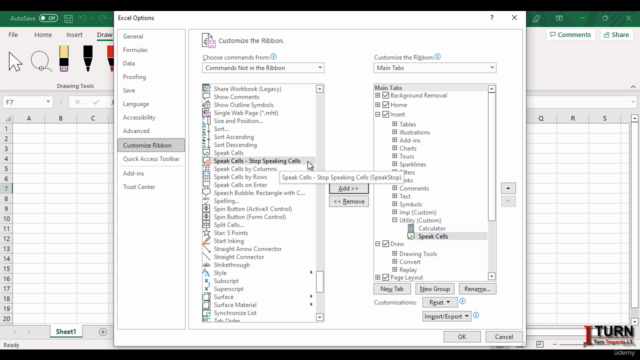Expand the Tables group
The image size is (640, 360).
[x=395, y=124]
